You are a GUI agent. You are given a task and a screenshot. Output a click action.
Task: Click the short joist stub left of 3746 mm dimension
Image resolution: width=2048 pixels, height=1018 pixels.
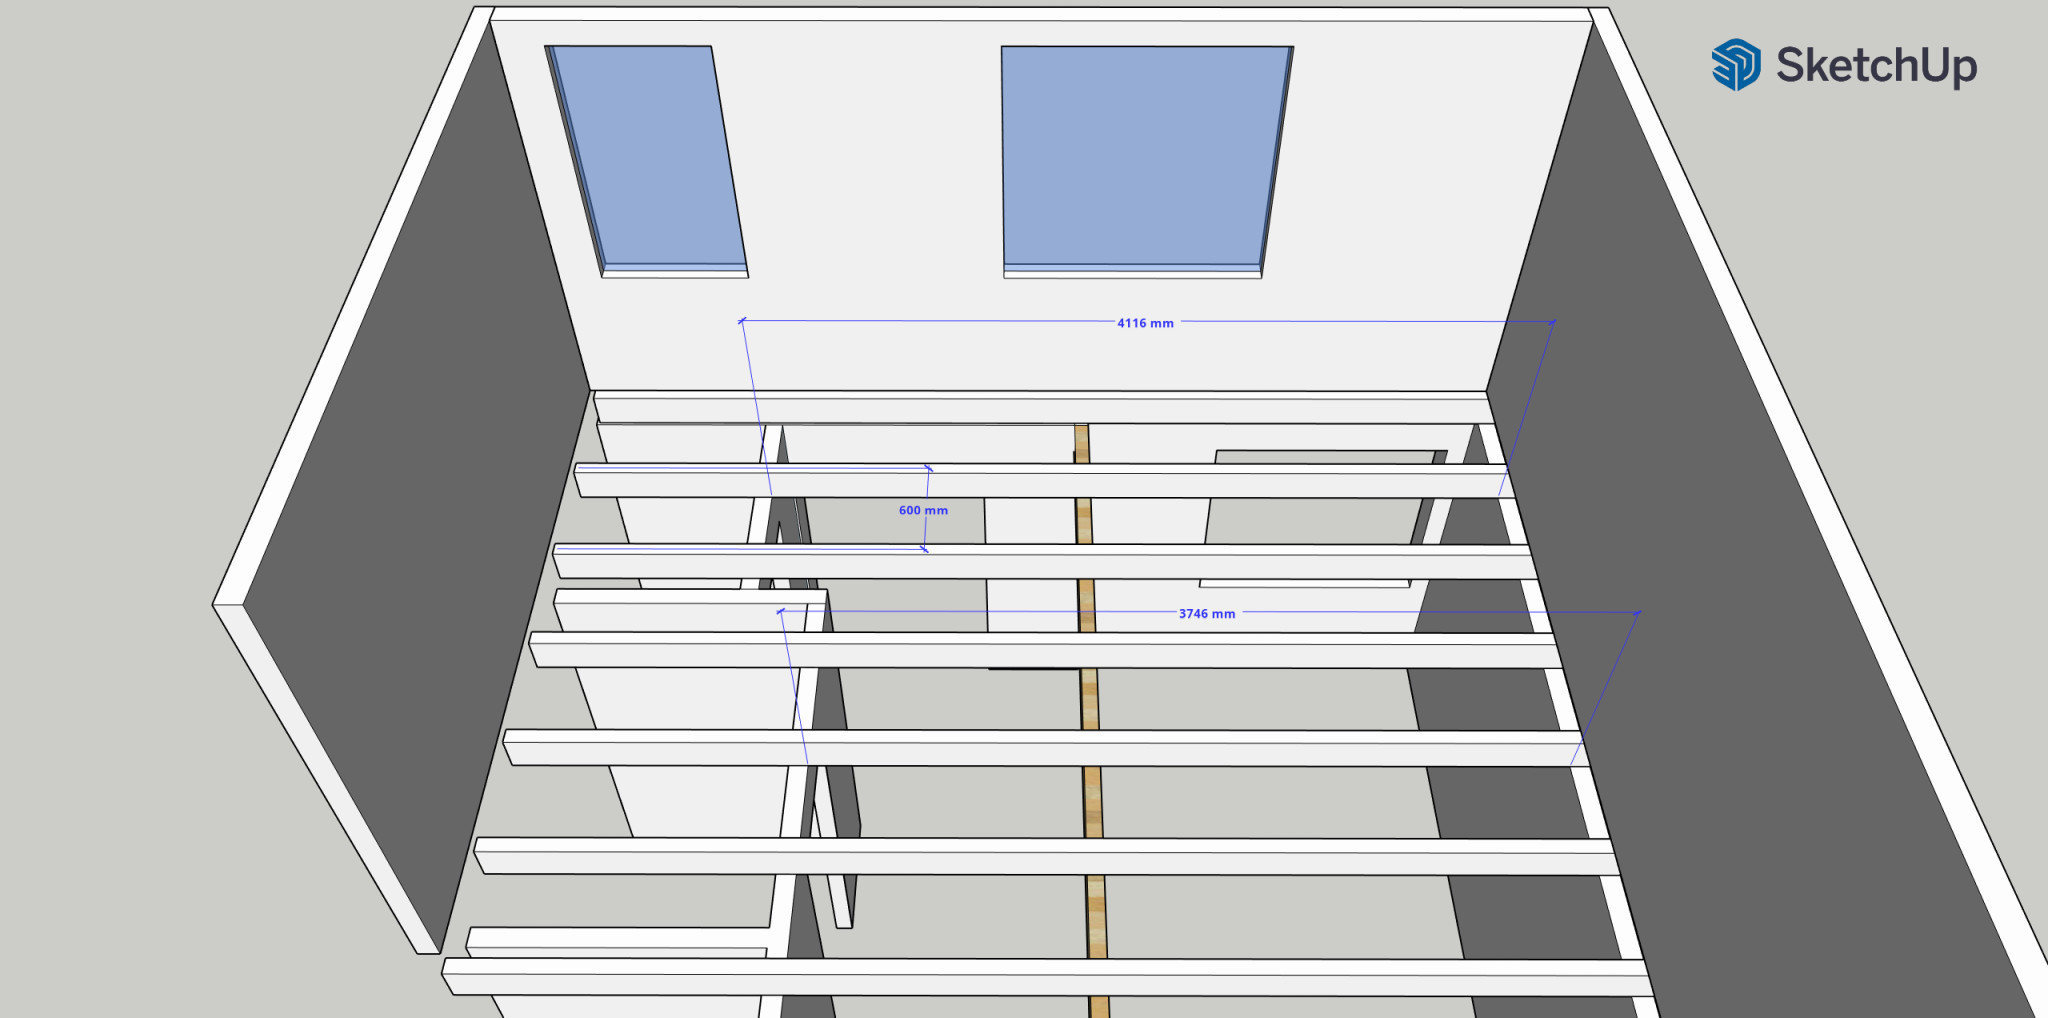tap(690, 610)
